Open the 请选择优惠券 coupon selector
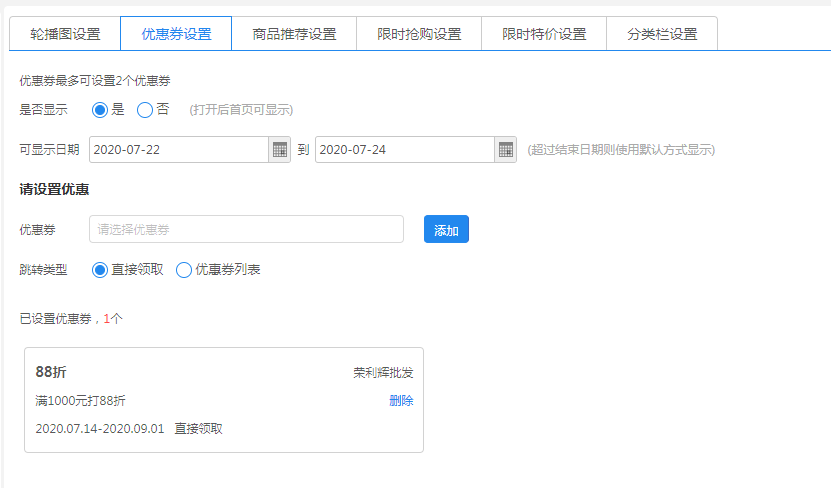Image resolution: width=831 pixels, height=488 pixels. [x=246, y=229]
